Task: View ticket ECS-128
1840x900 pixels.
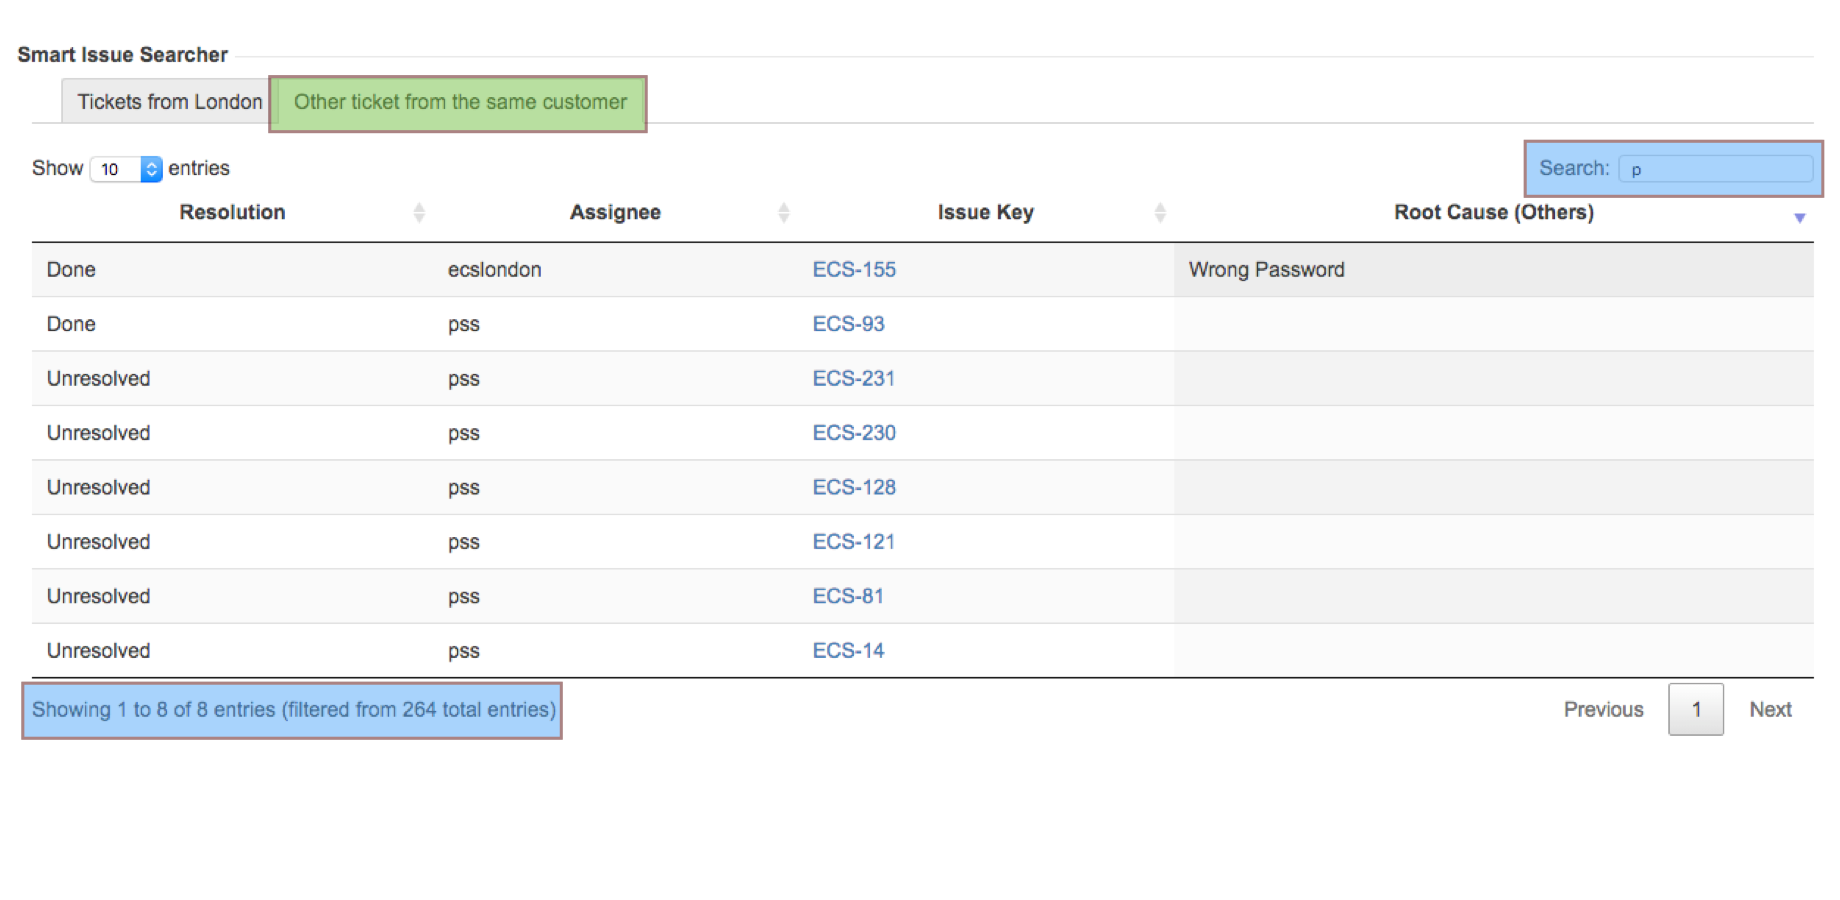Action: 853,488
